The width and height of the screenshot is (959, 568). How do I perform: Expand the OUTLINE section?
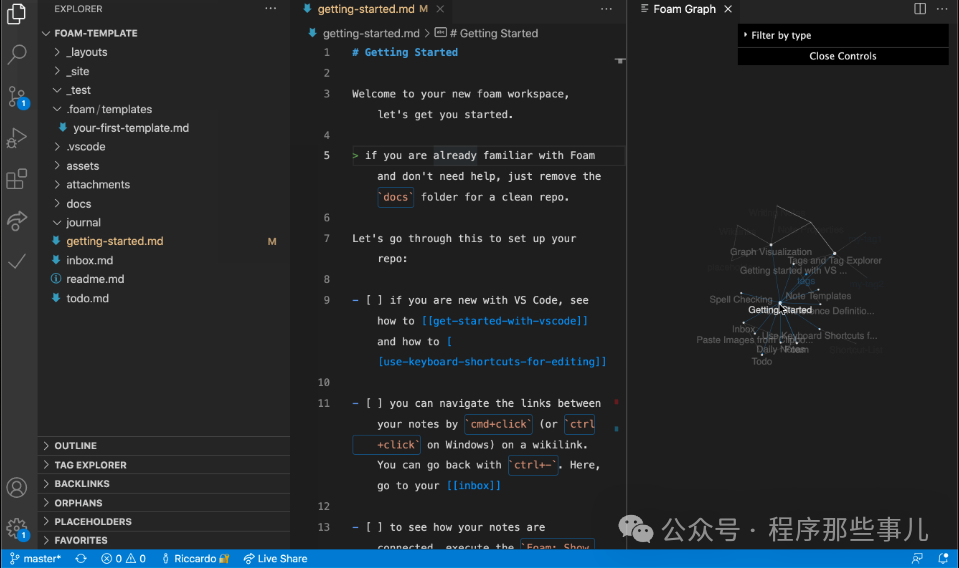pos(164,446)
